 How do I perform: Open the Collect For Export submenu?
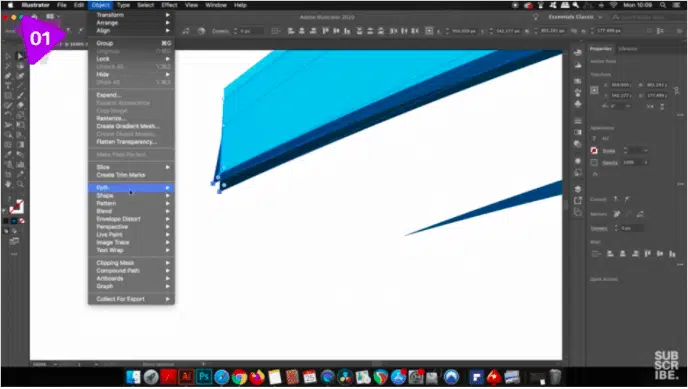[x=131, y=299]
